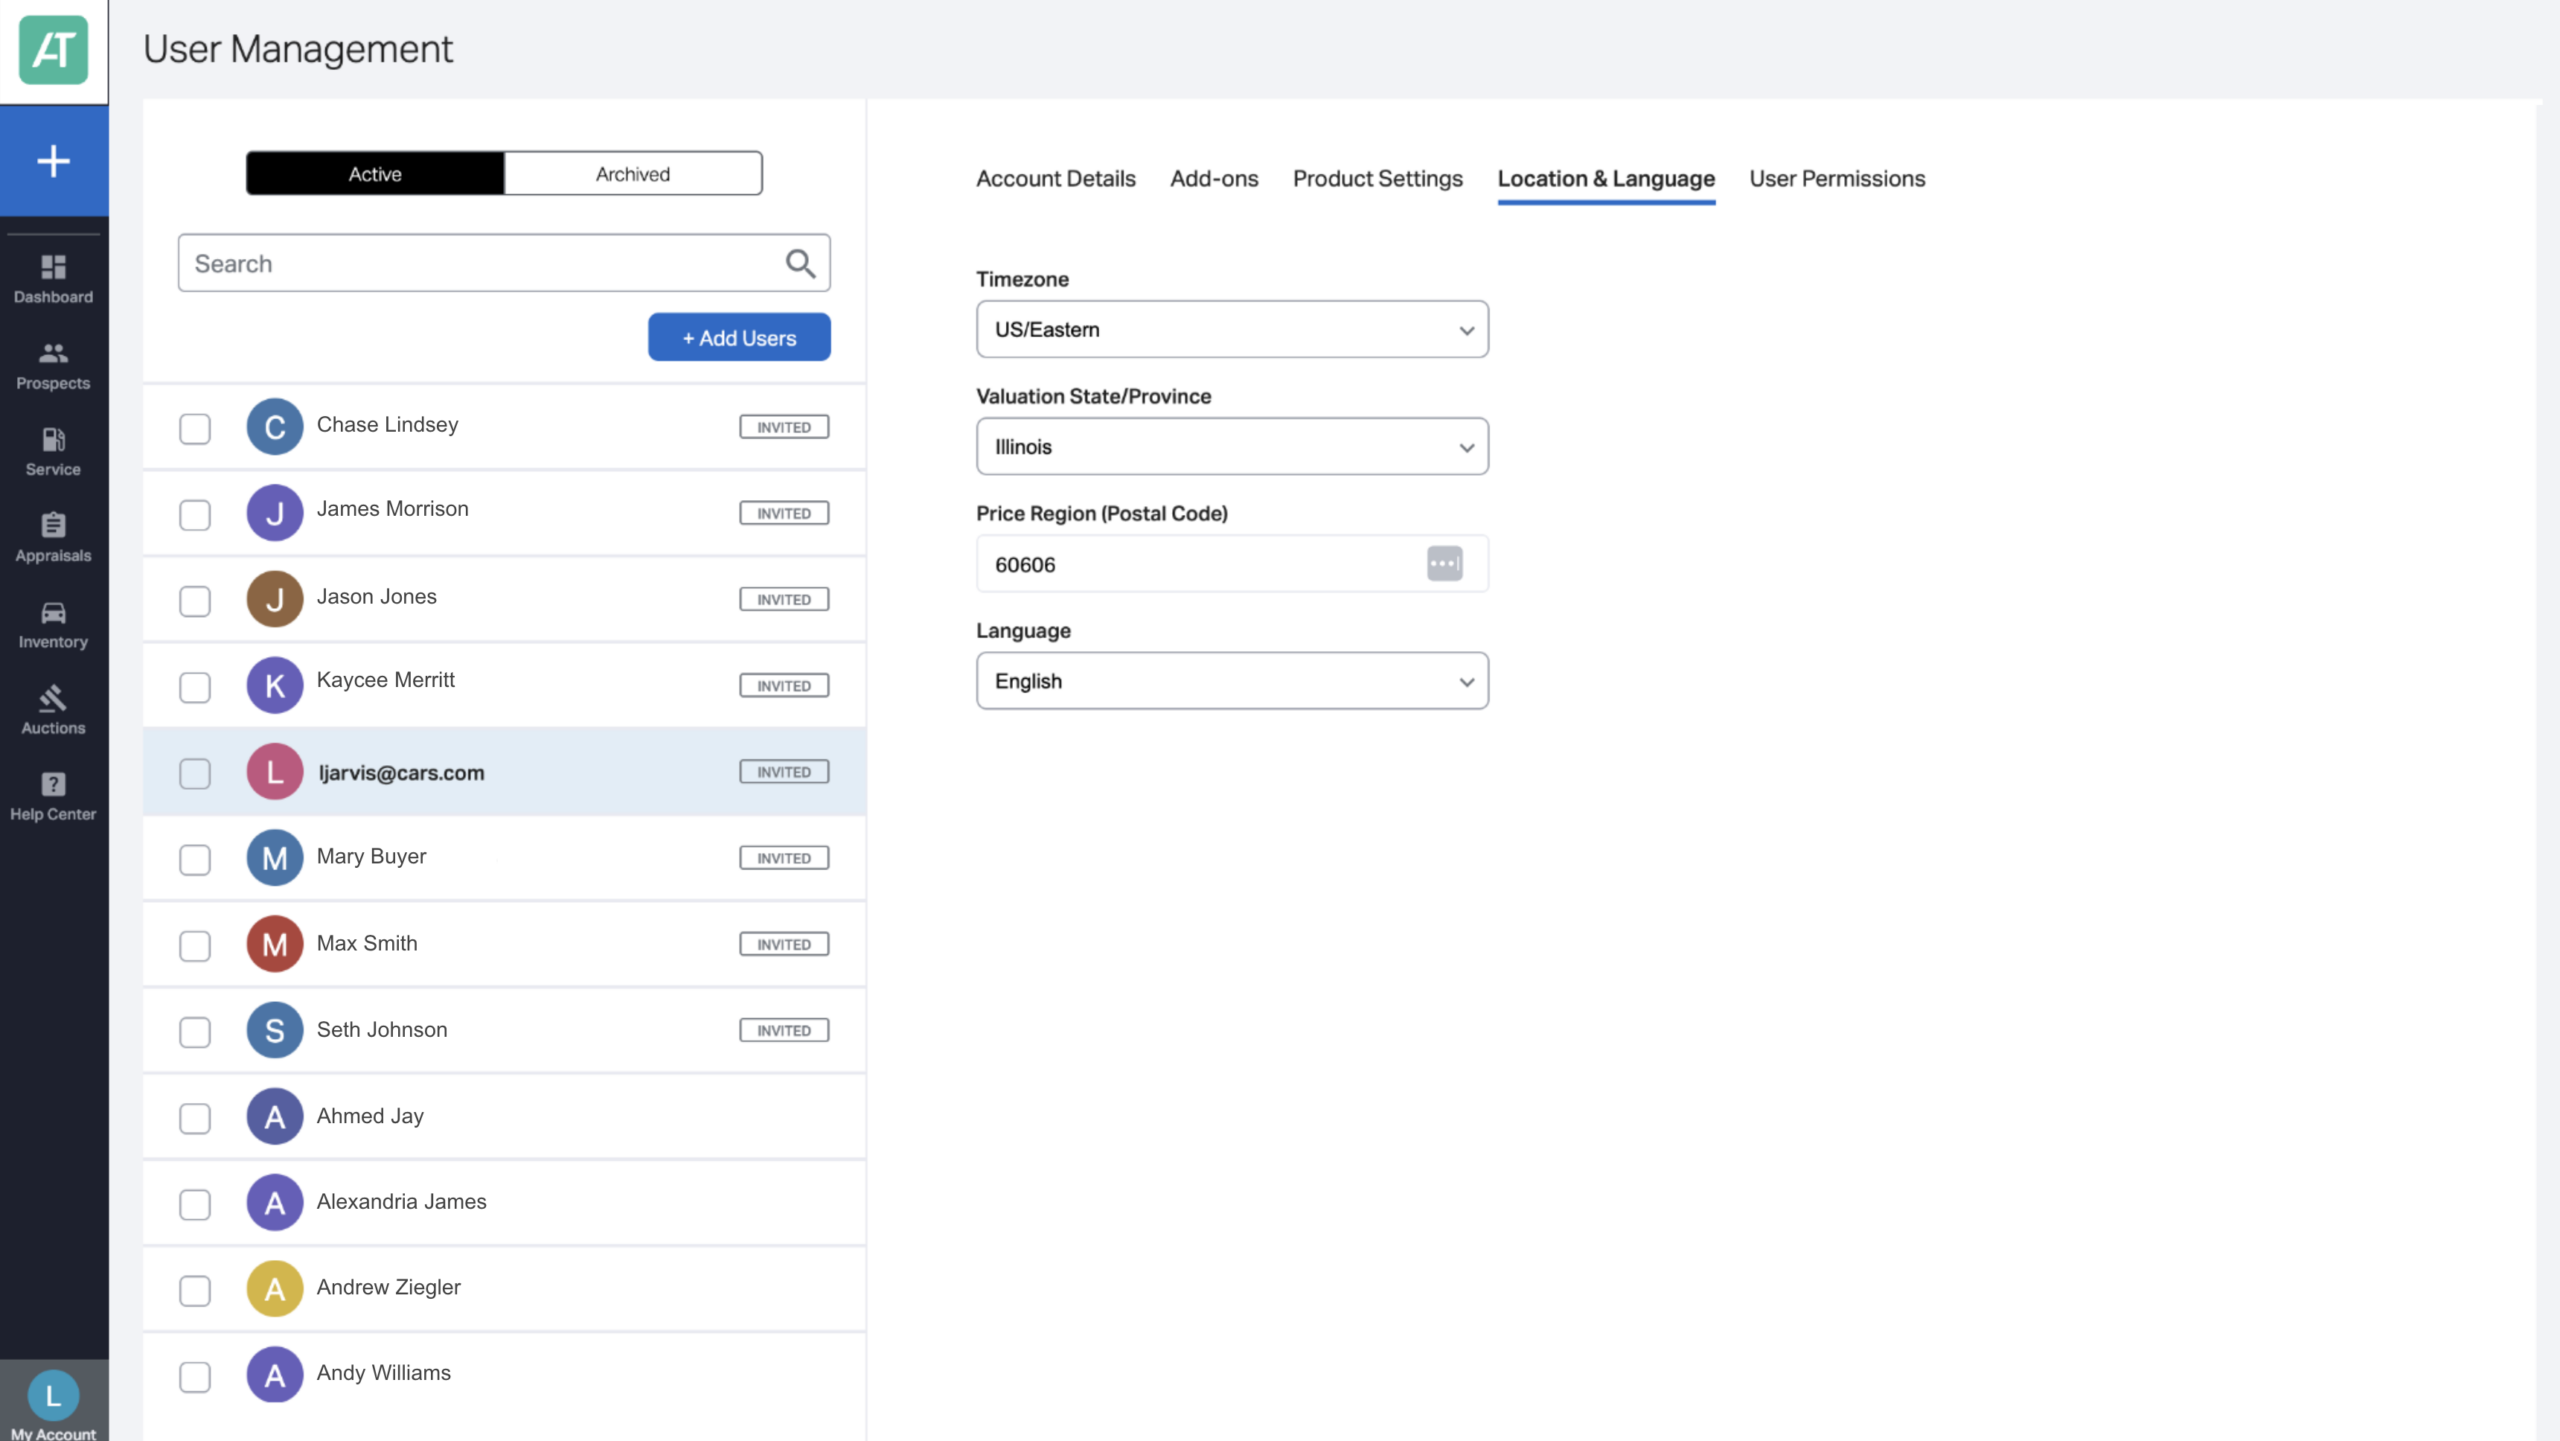Check the box for Andrew Ziegler
2560x1441 pixels.
pos(195,1290)
